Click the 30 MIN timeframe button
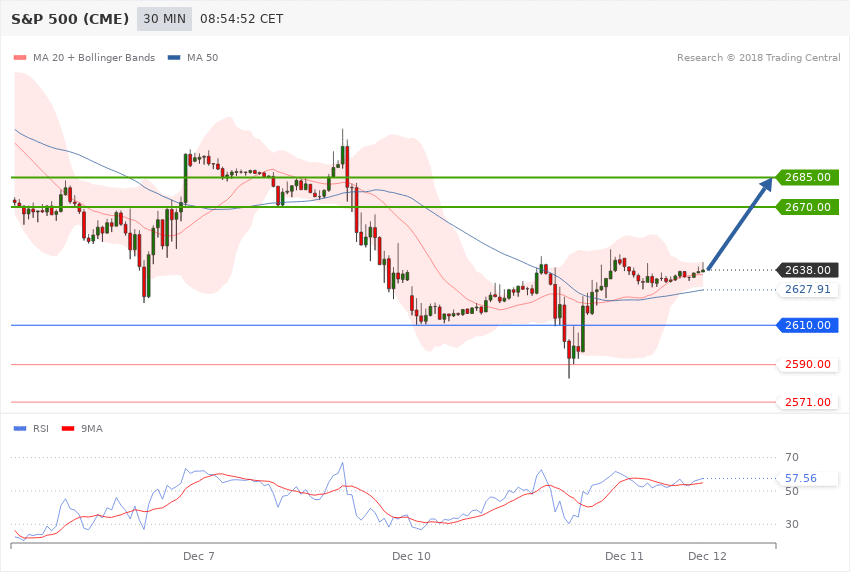 pyautogui.click(x=164, y=19)
